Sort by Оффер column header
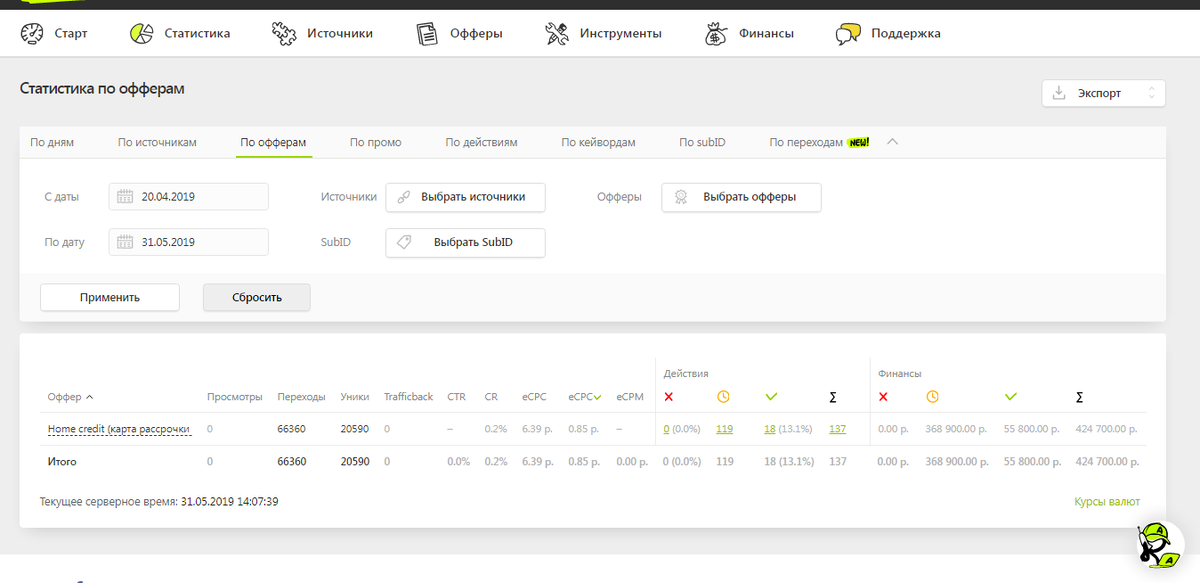The image size is (1200, 583). point(70,397)
